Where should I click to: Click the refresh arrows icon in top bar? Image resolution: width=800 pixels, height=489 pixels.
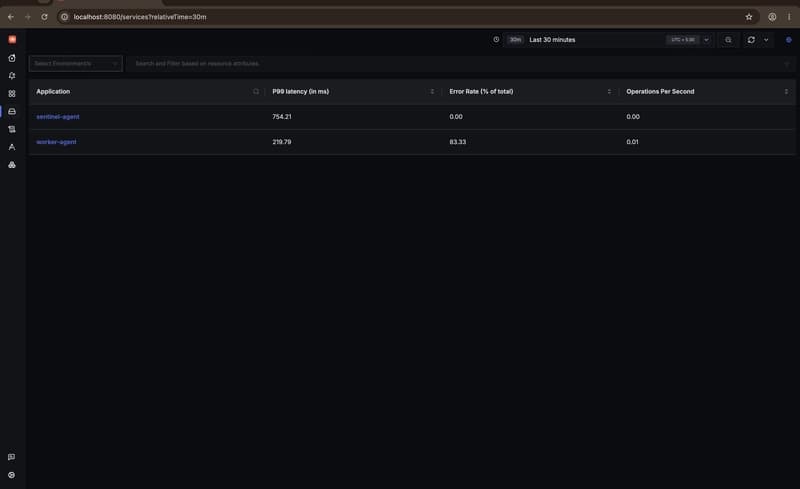point(751,40)
